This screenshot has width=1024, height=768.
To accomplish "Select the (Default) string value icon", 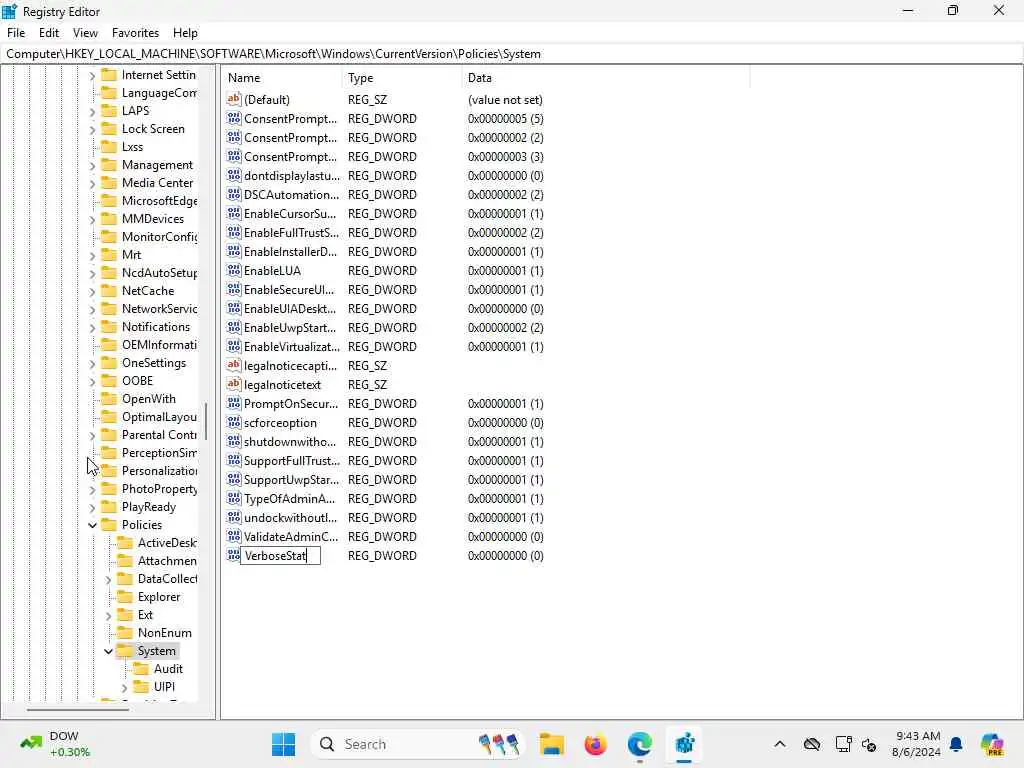I will [233, 99].
